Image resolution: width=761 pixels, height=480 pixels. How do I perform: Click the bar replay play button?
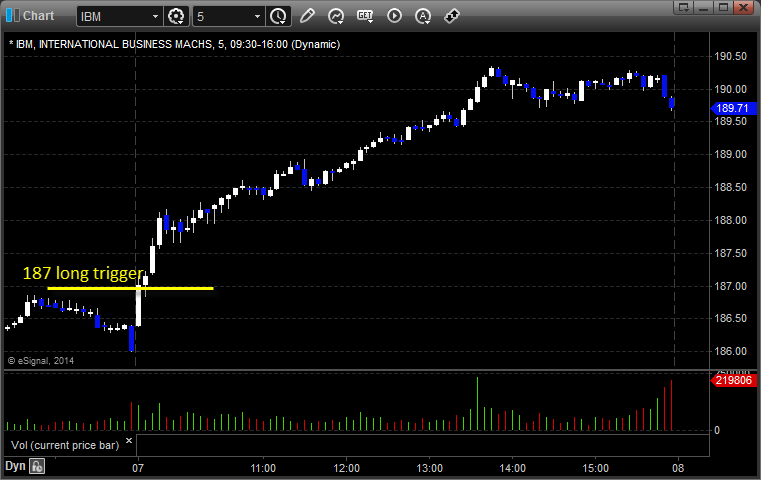coord(394,16)
